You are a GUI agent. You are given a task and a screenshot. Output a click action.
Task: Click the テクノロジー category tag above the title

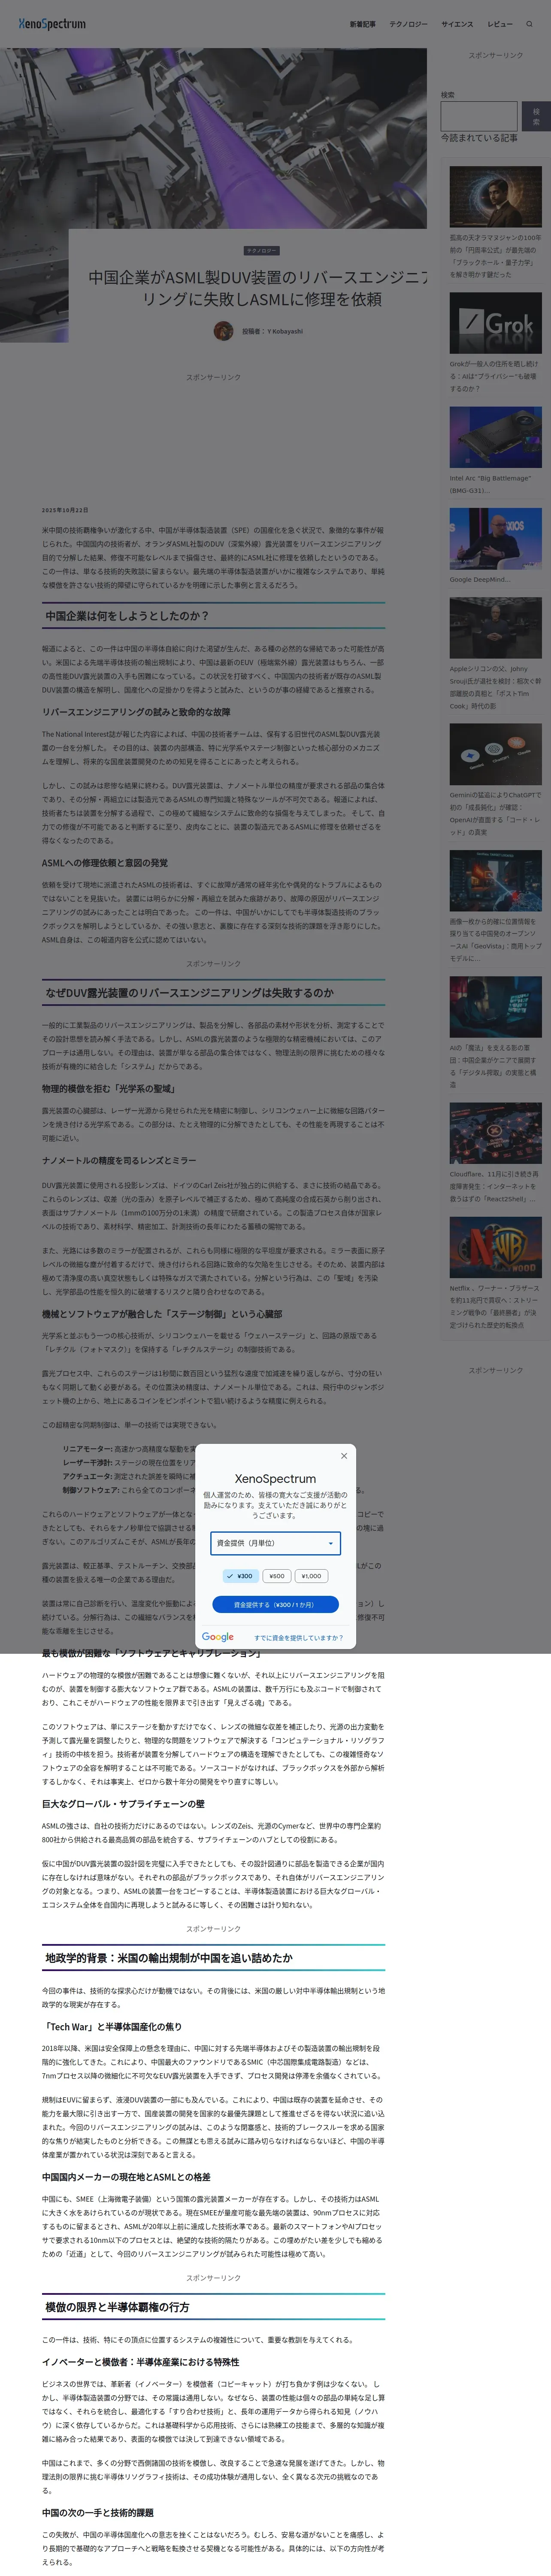pos(262,251)
